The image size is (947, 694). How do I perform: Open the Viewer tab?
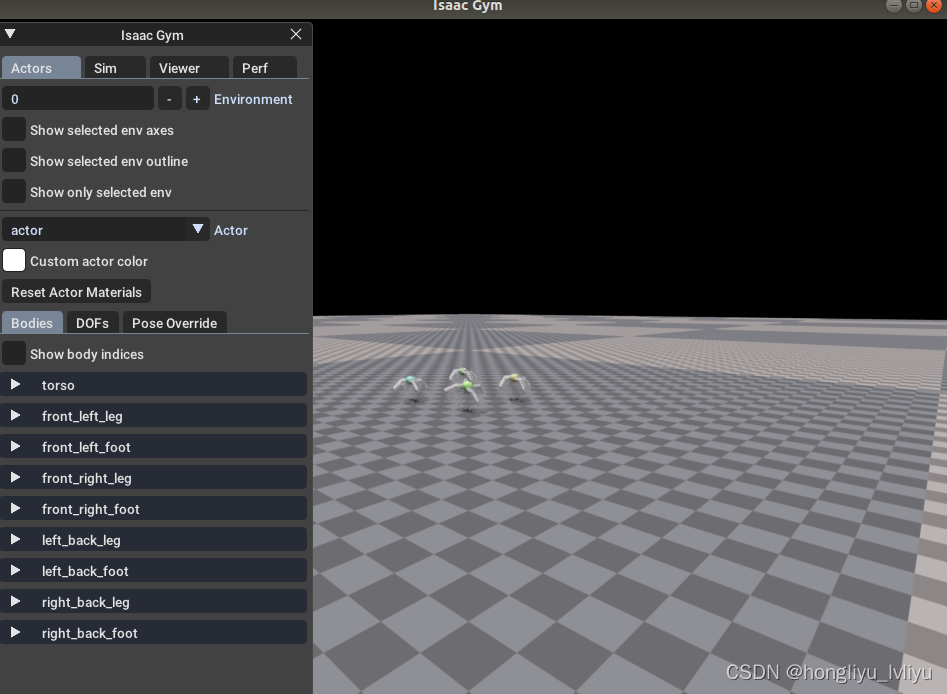click(189, 68)
